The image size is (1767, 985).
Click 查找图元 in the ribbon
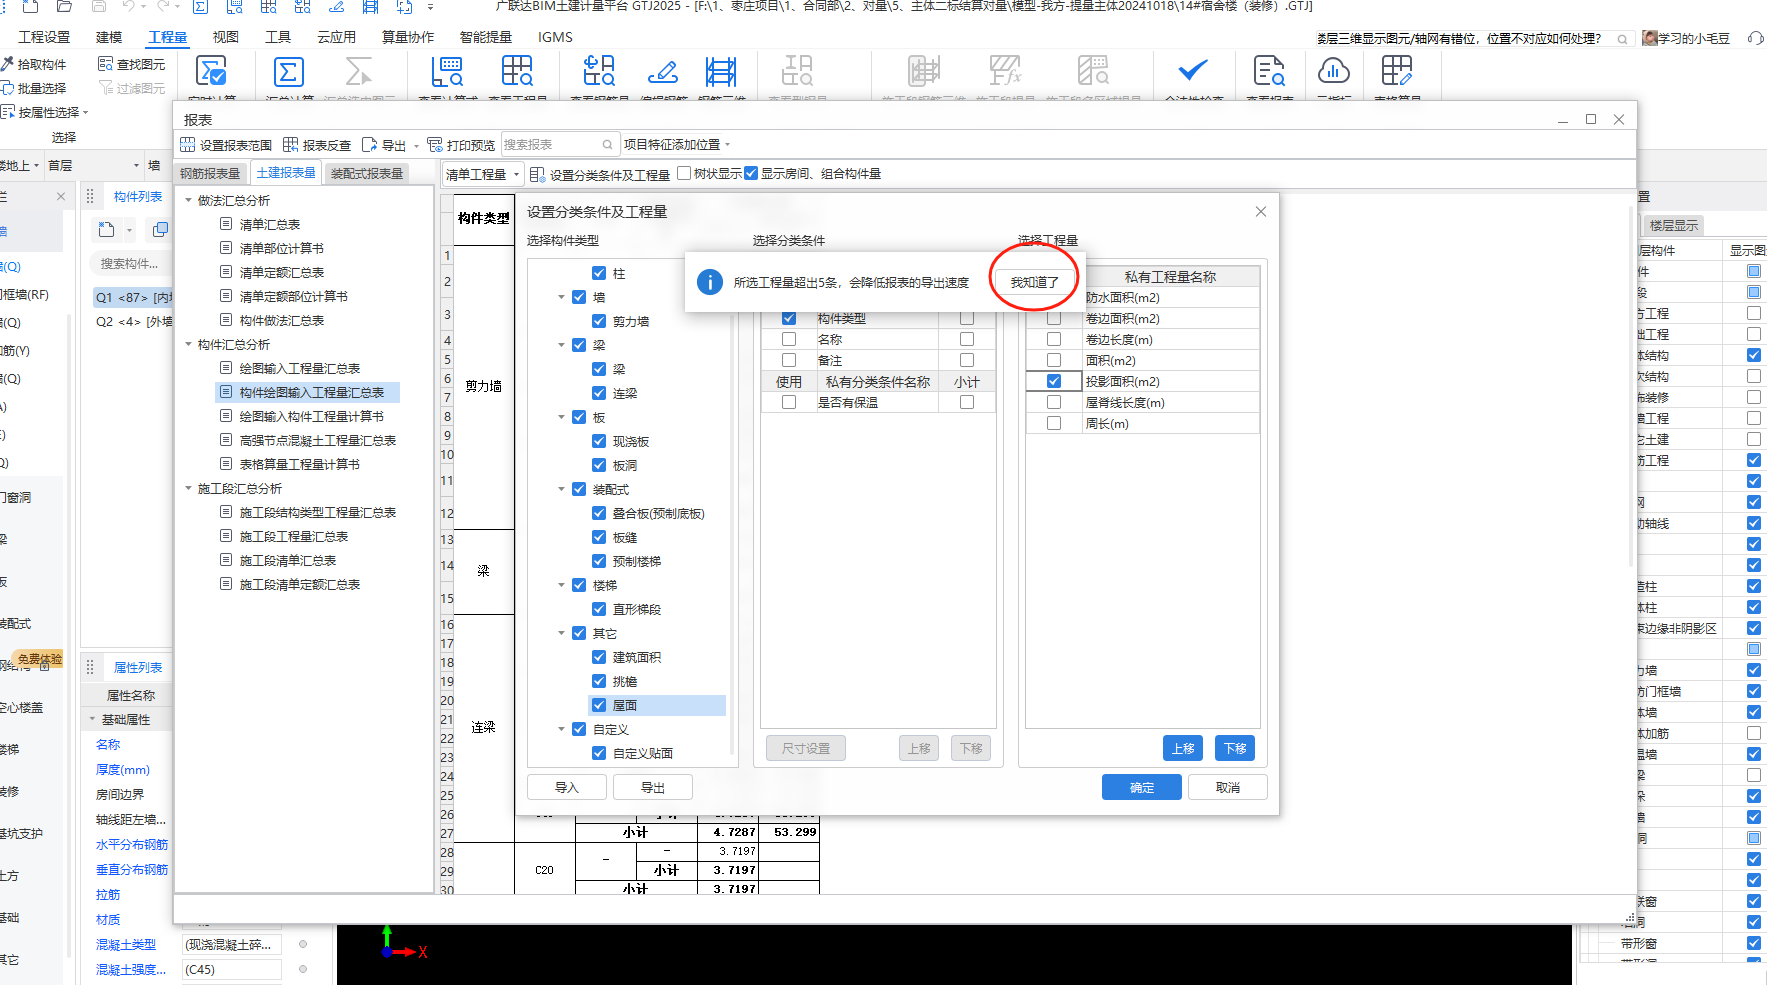[131, 64]
